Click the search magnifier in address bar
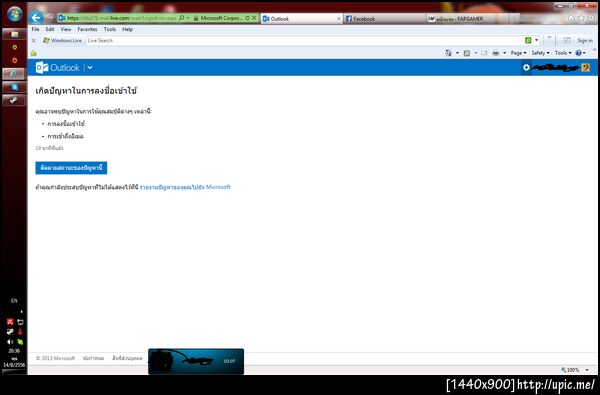Screen dimensions: 600x395 point(182,18)
